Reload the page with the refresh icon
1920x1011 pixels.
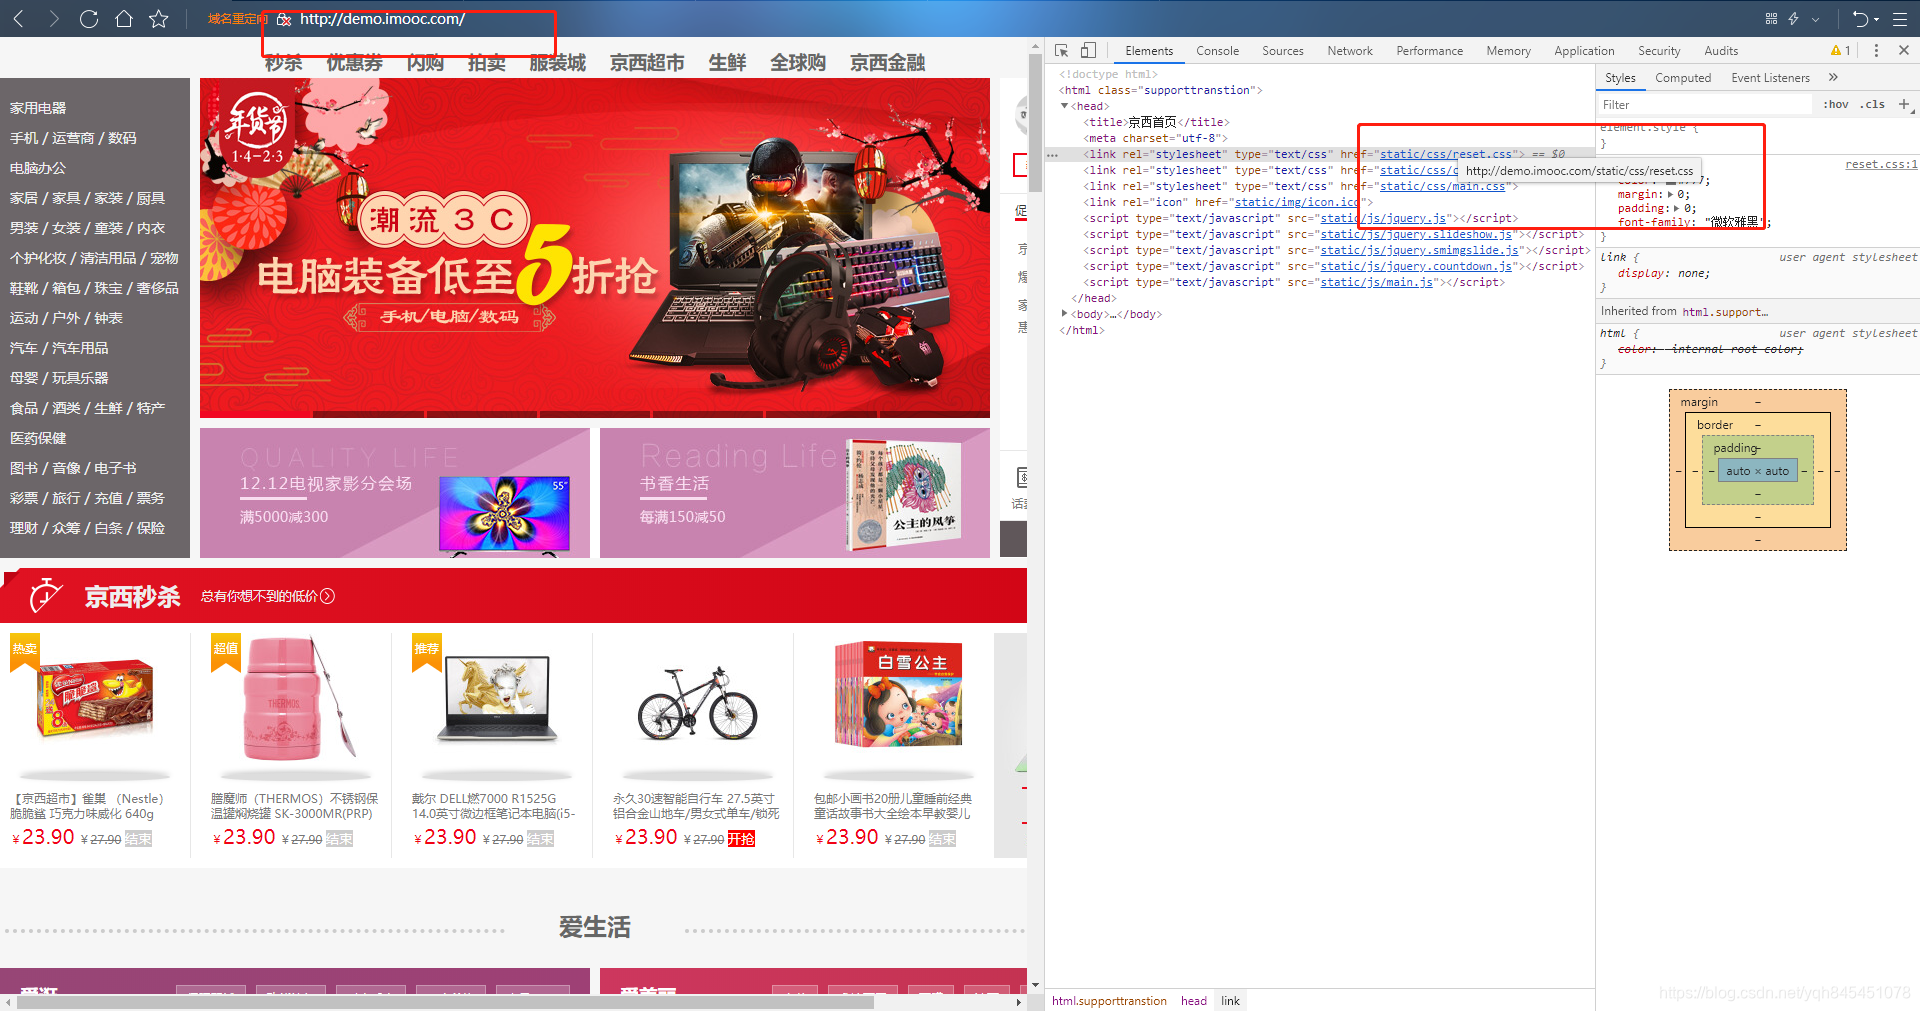click(89, 19)
